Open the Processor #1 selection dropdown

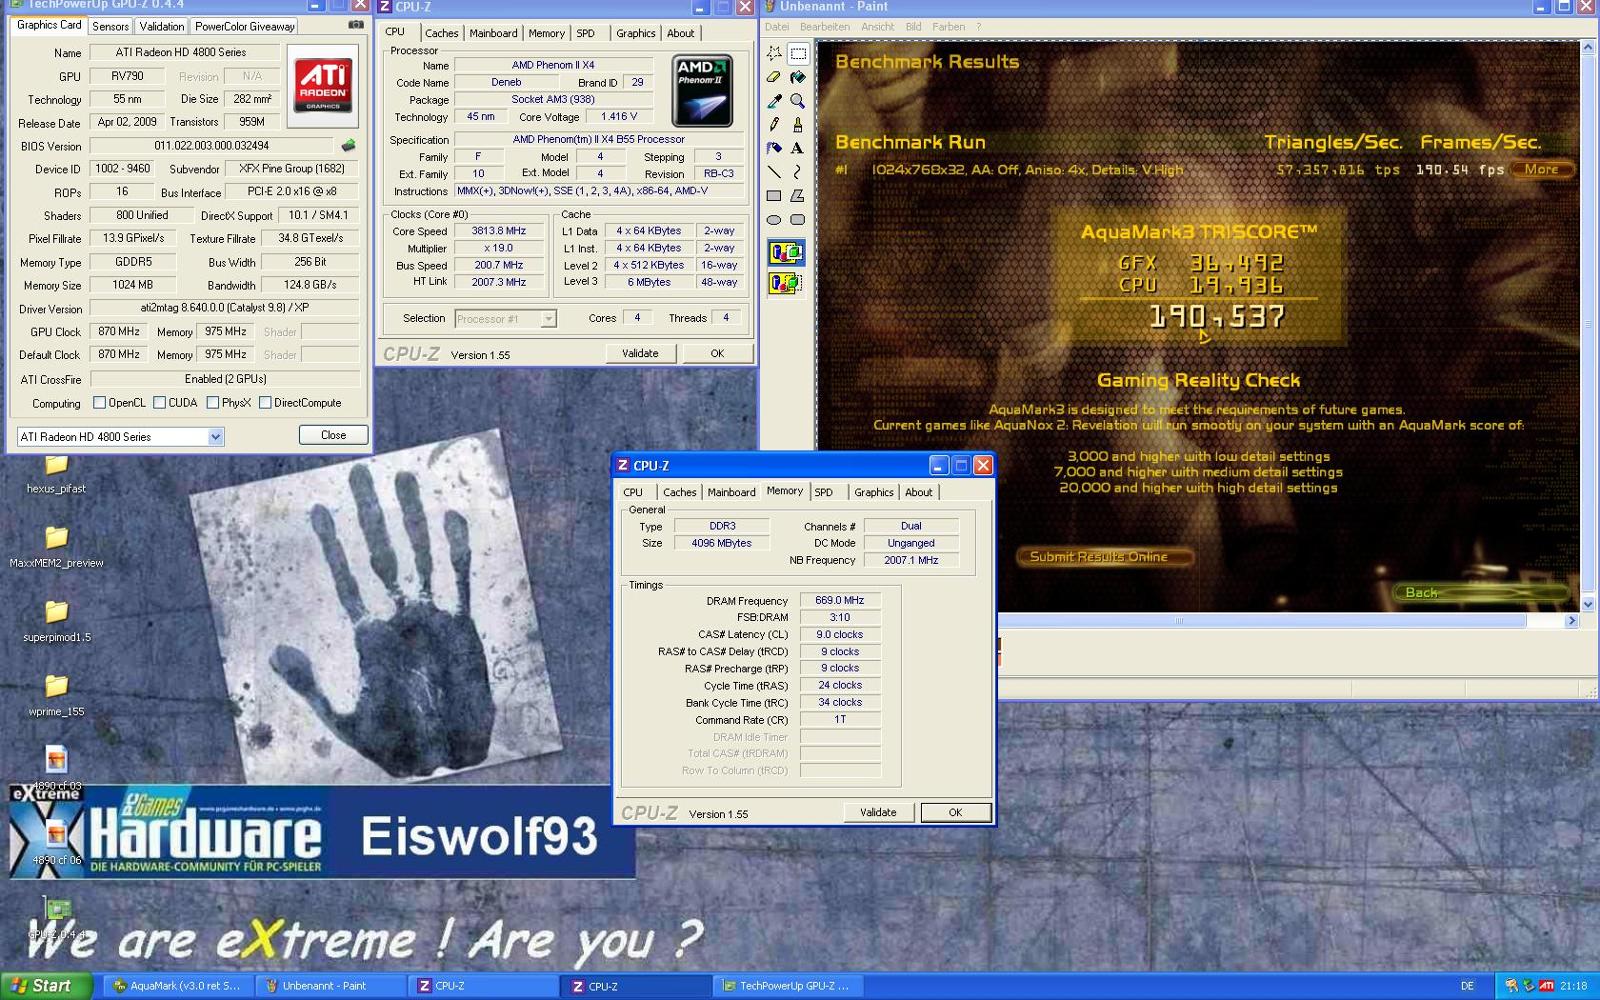tap(505, 319)
